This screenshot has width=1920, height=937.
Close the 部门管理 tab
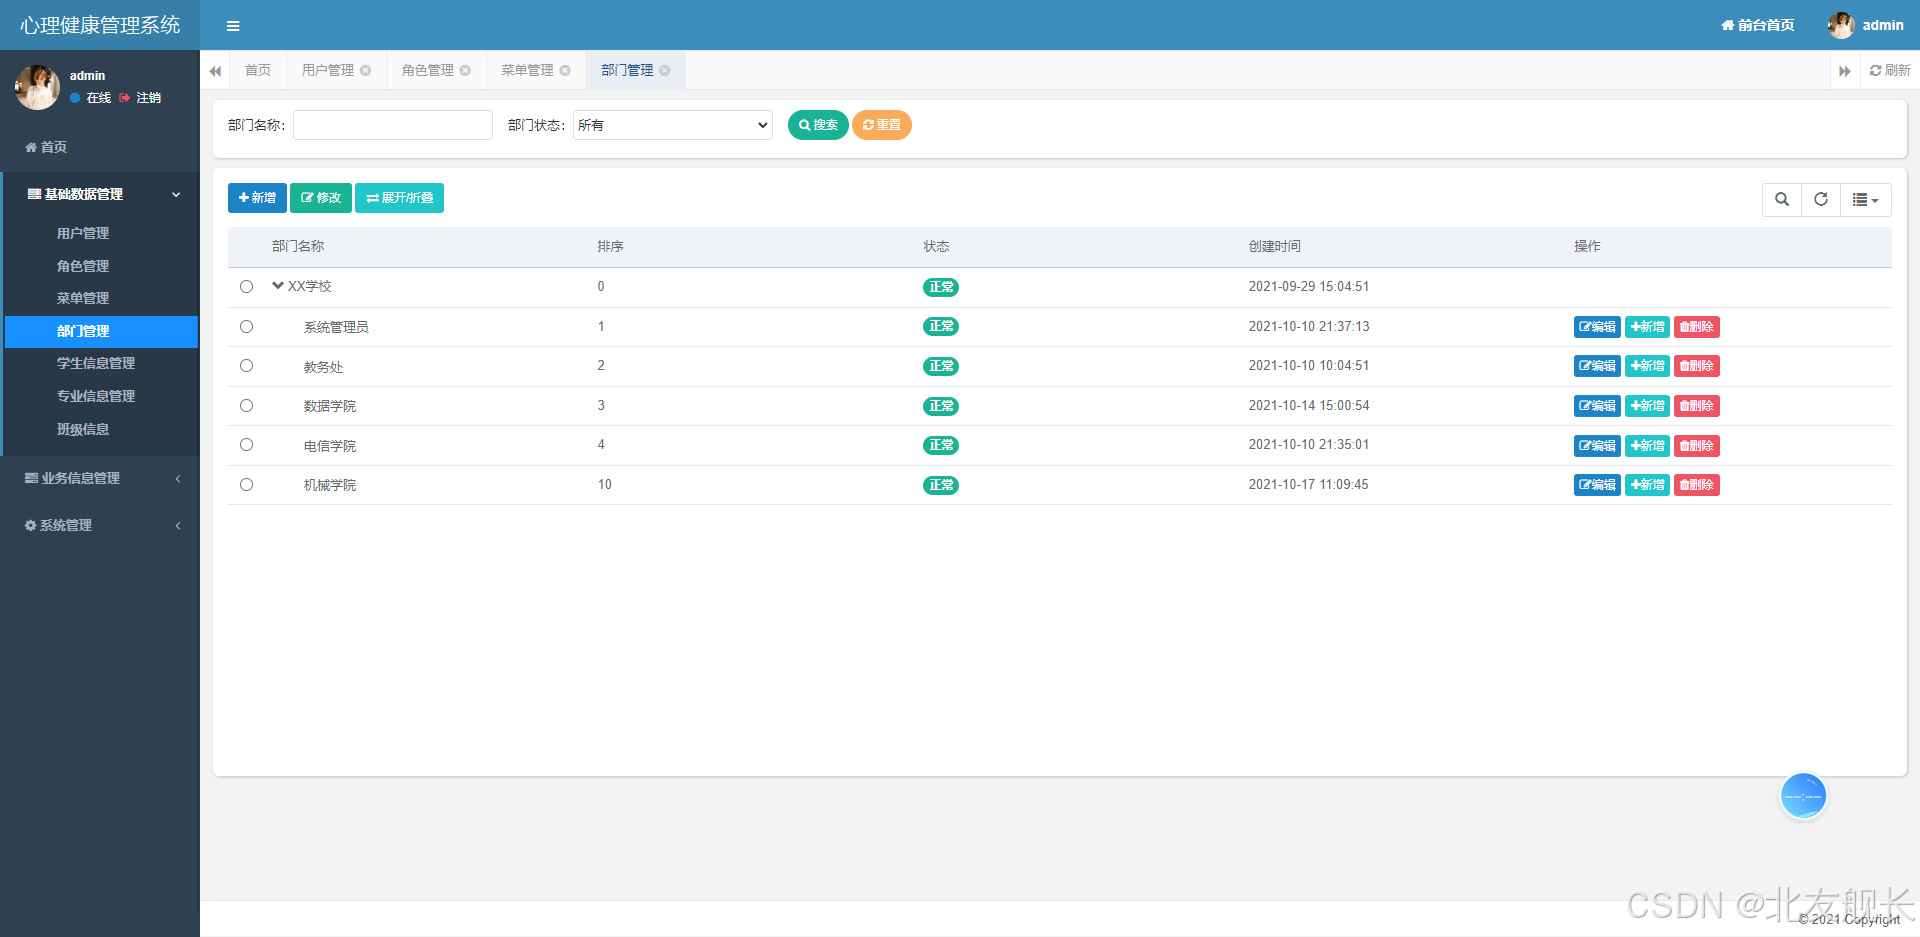point(665,70)
